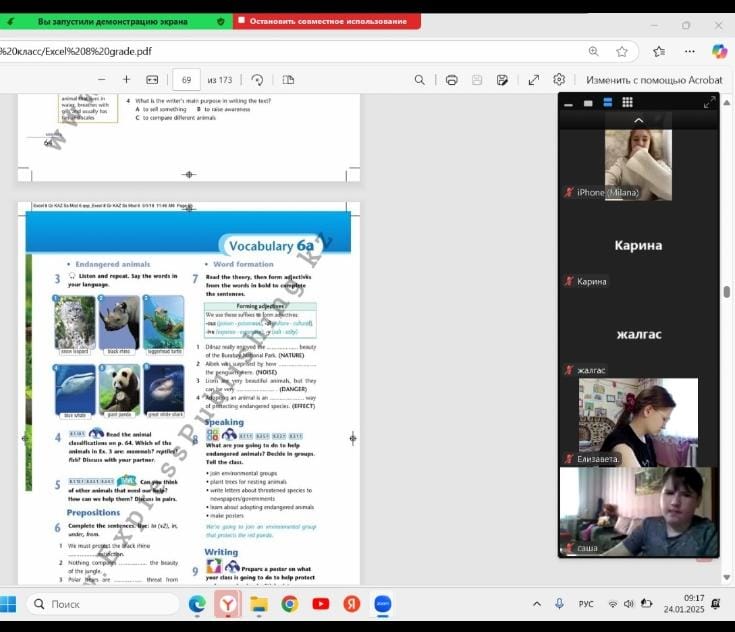Click the stop screen sharing button
This screenshot has width=735, height=632.
(327, 21)
